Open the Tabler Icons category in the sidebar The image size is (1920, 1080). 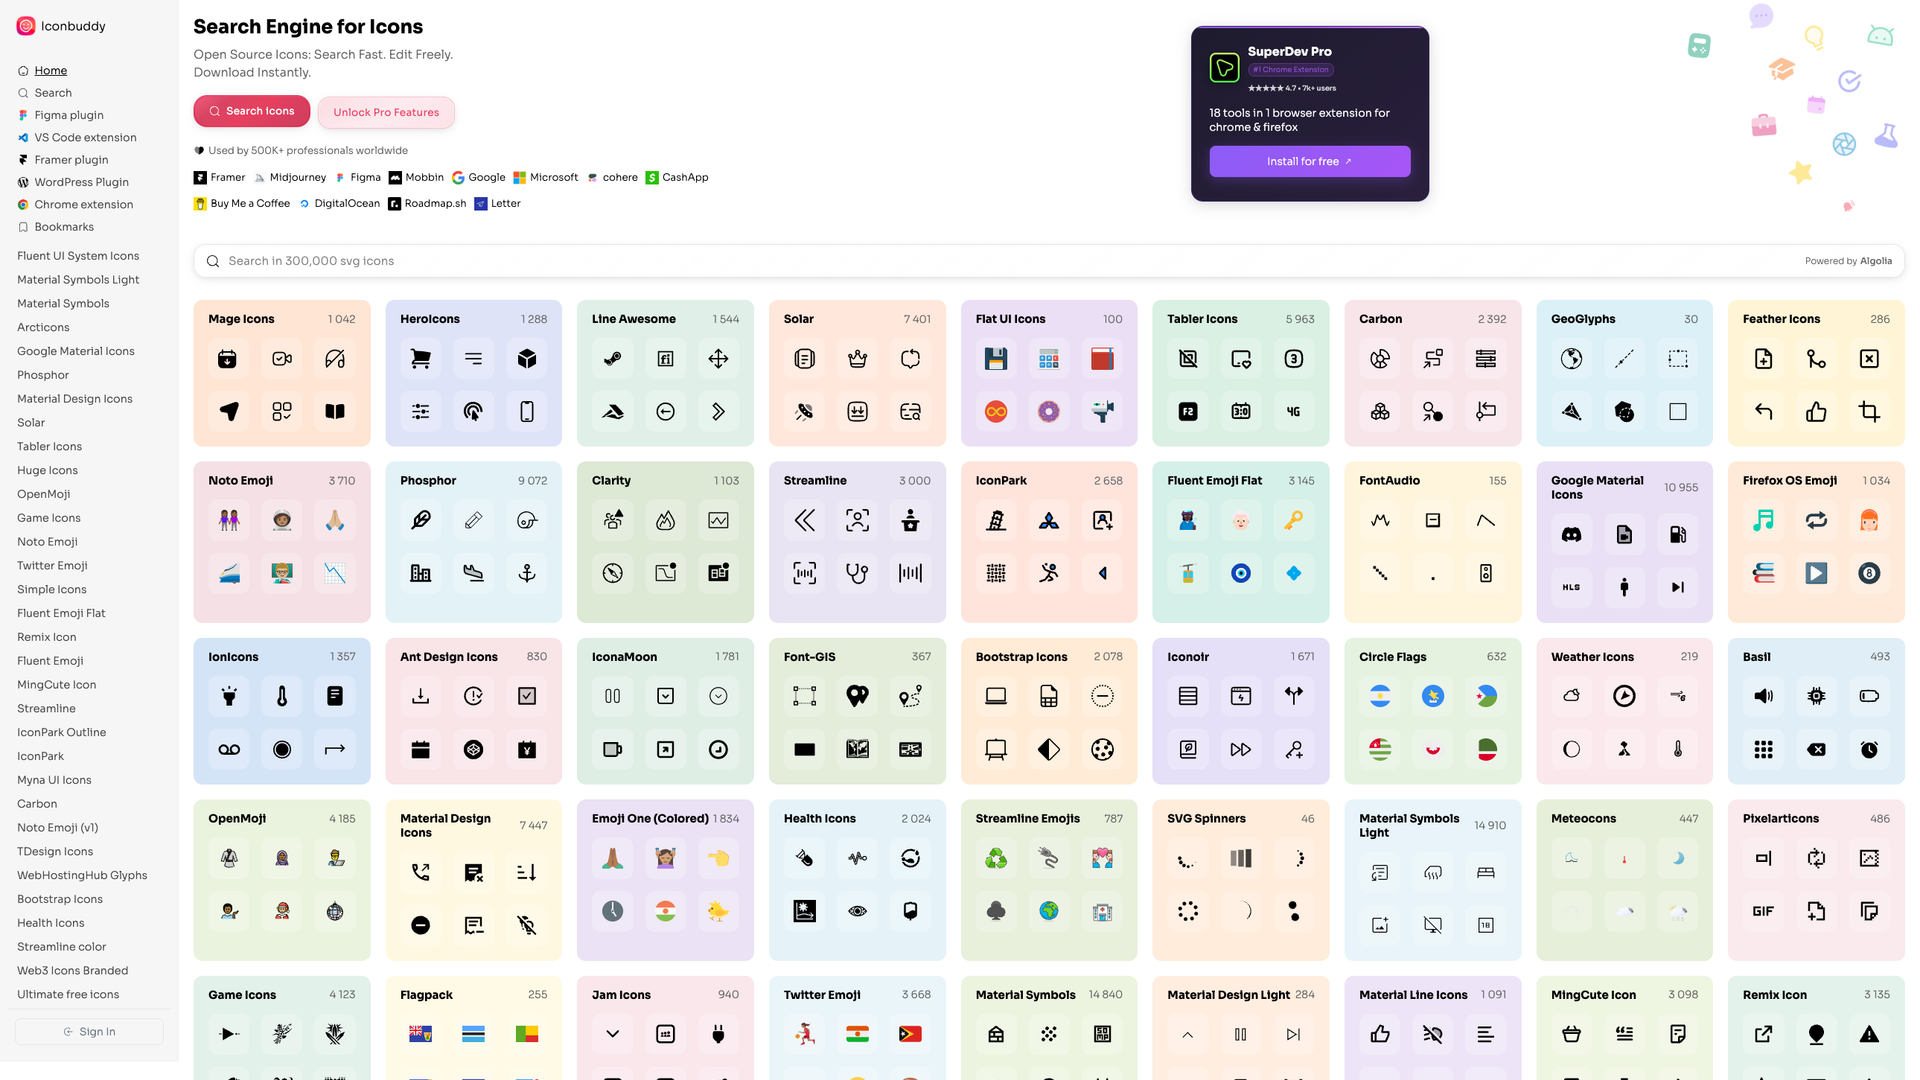(x=48, y=446)
